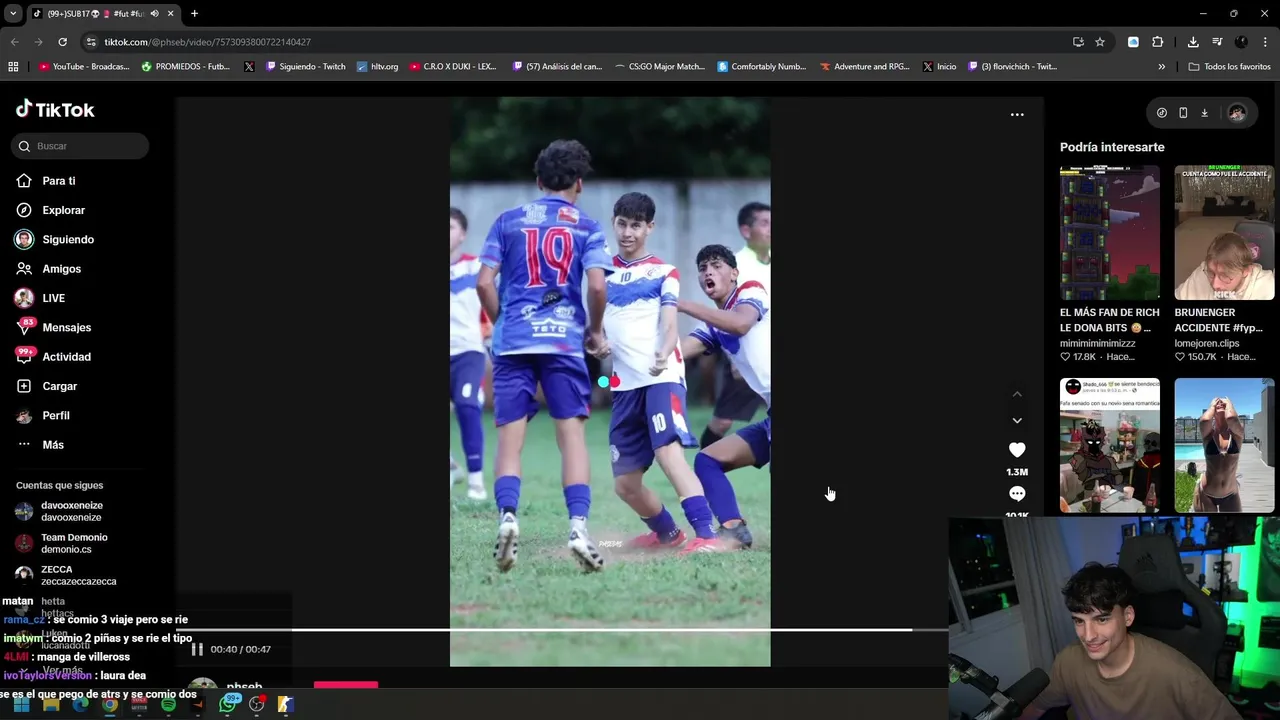
Task: Mute the tab via speaker icon
Action: 154,14
